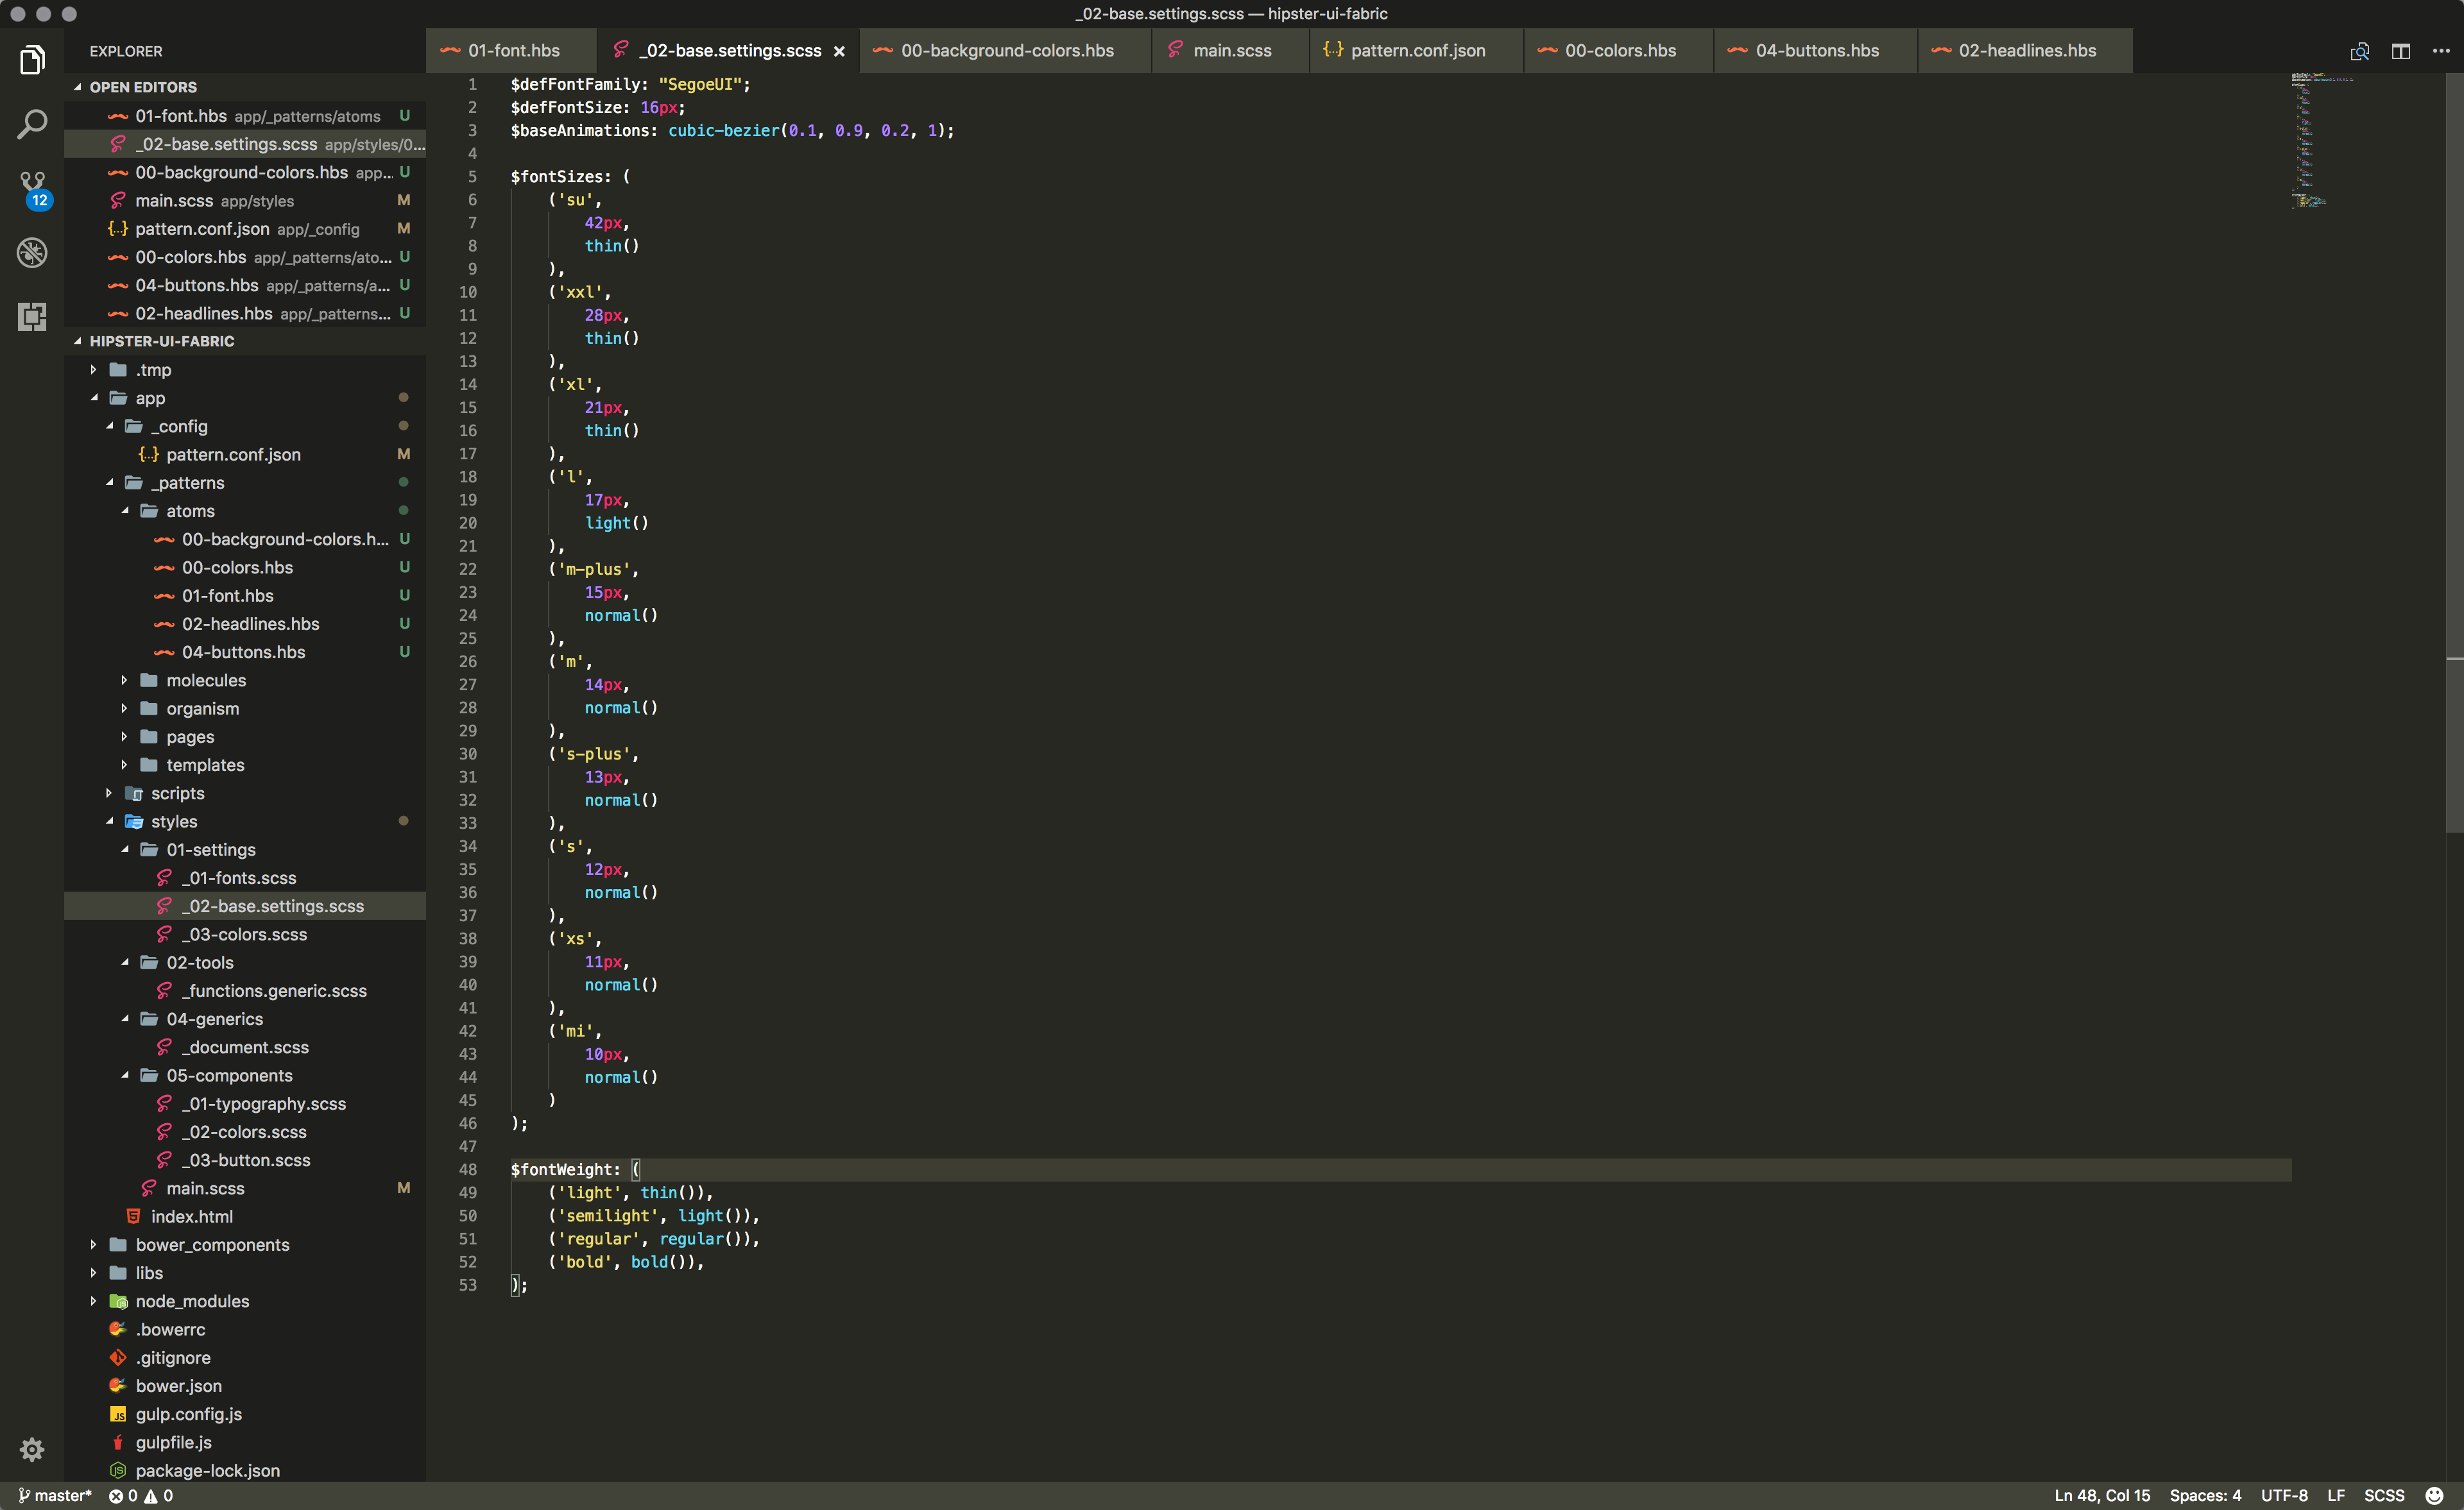The width and height of the screenshot is (2464, 1510).
Task: Click the split editor icon
Action: click(x=2400, y=51)
